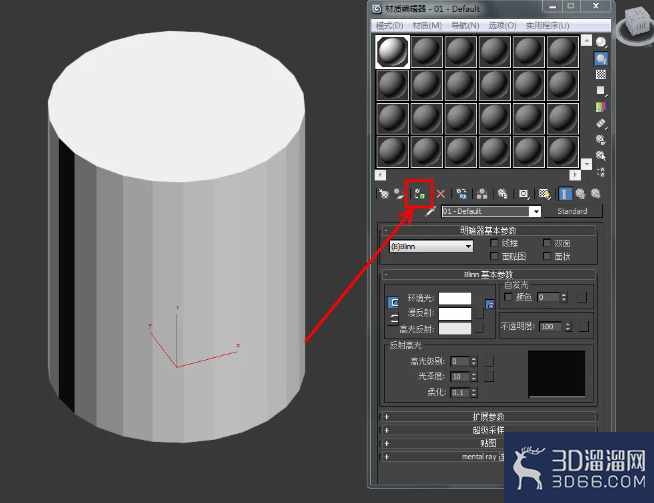Toggle the ambient-diffuse color lock

(393, 302)
